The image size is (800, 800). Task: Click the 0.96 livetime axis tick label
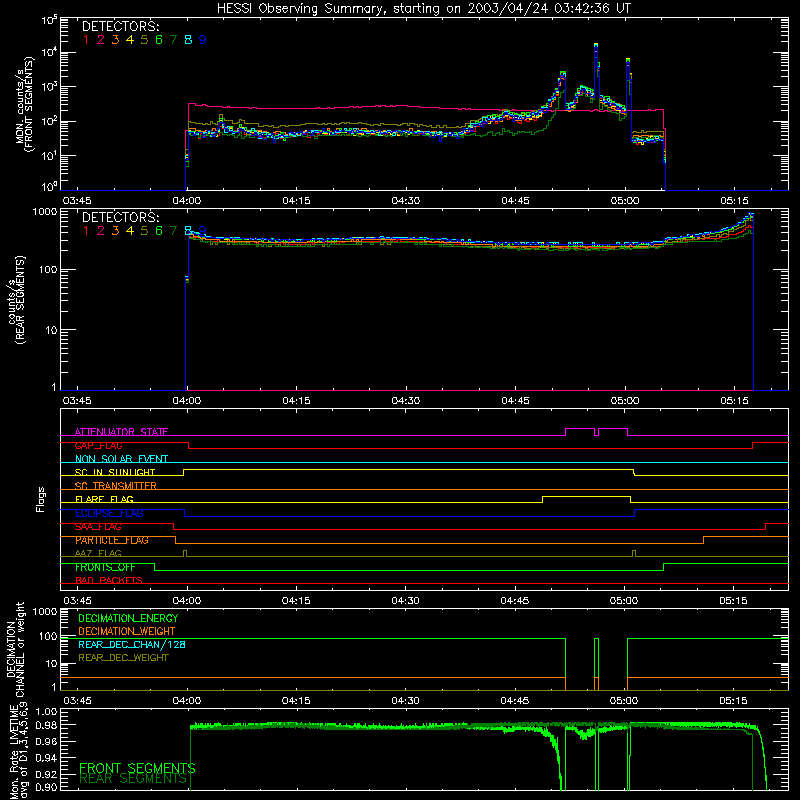click(47, 741)
